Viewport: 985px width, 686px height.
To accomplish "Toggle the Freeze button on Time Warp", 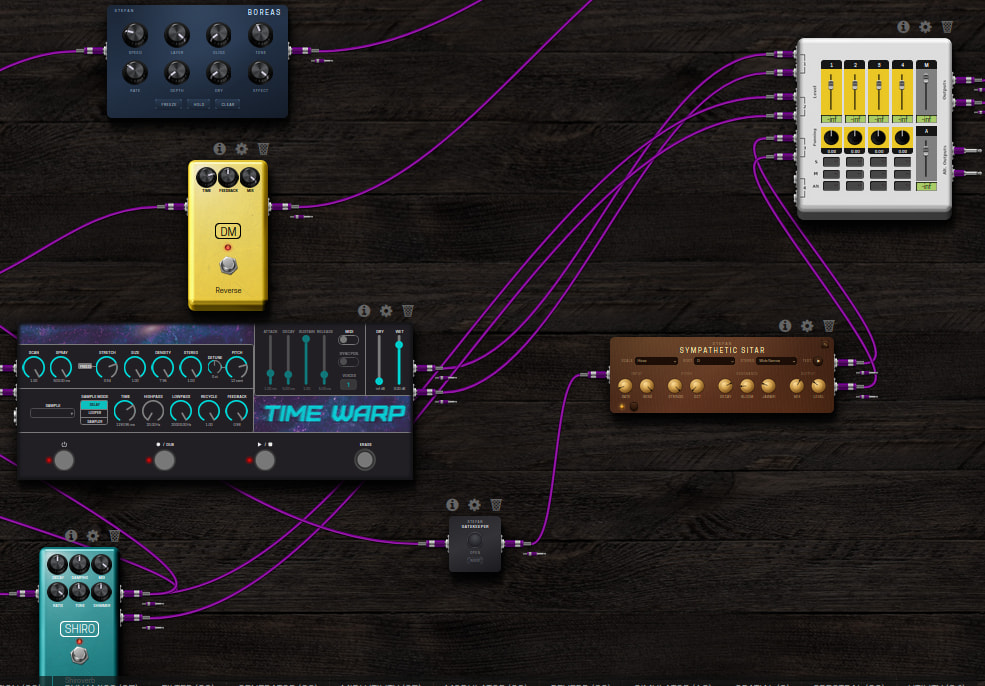I will 85,366.
